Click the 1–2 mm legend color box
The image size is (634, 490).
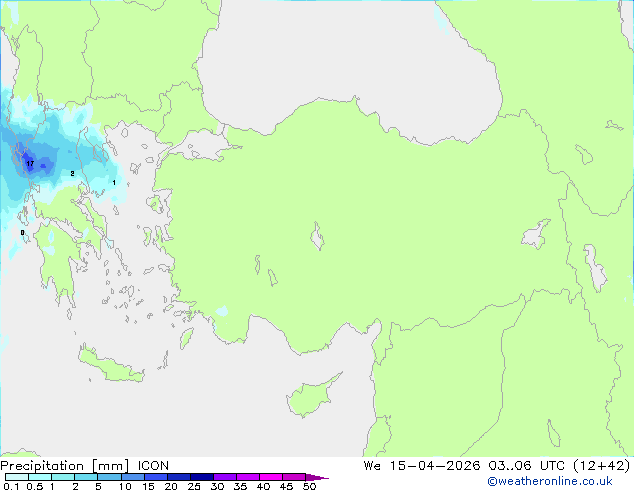63,477
